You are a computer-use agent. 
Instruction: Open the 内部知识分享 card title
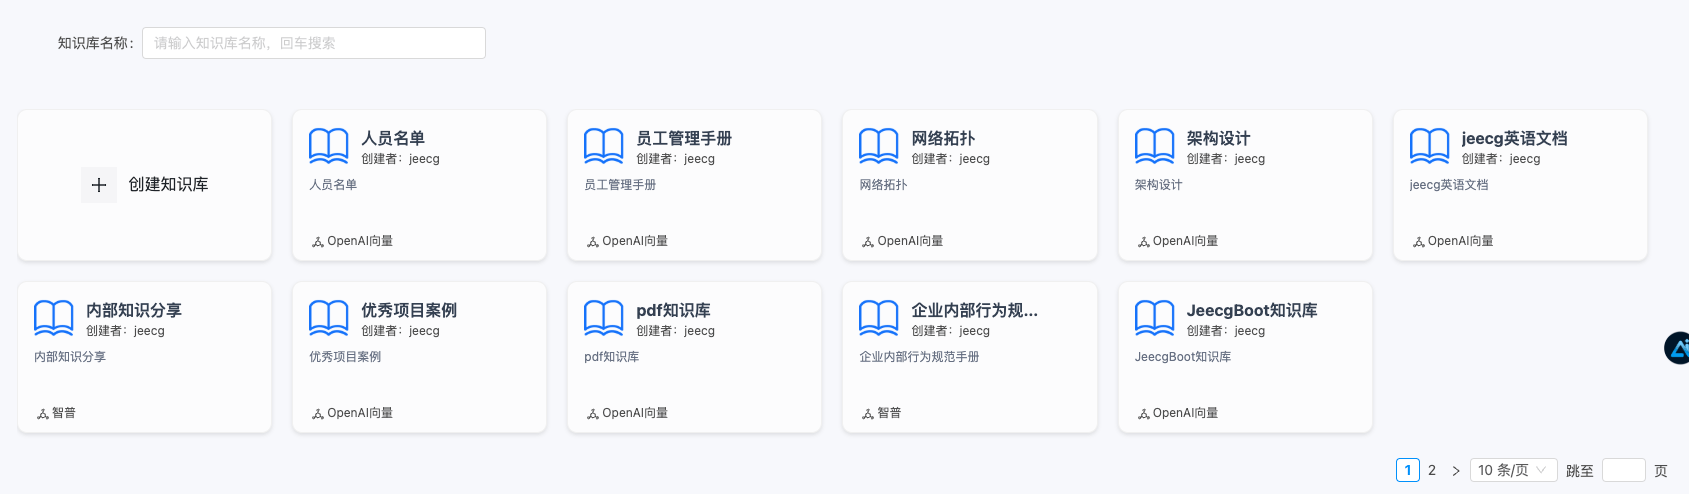point(134,310)
